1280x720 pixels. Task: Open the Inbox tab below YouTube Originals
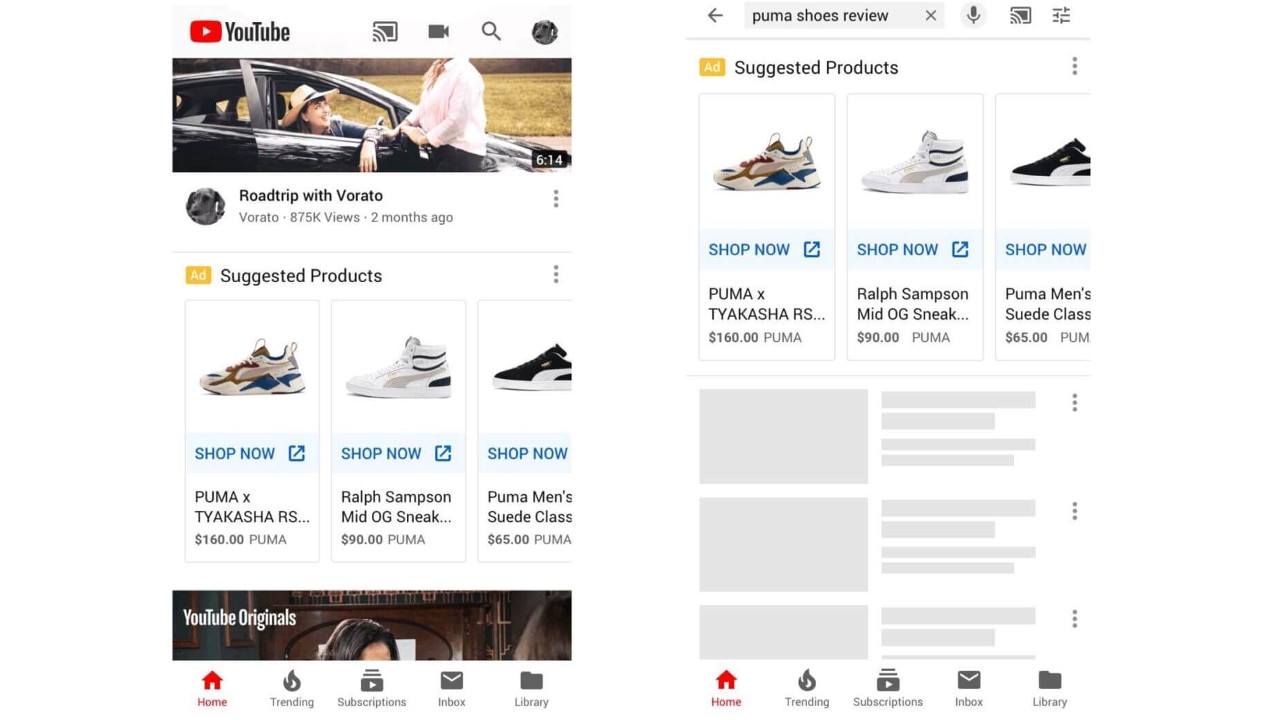pos(452,689)
